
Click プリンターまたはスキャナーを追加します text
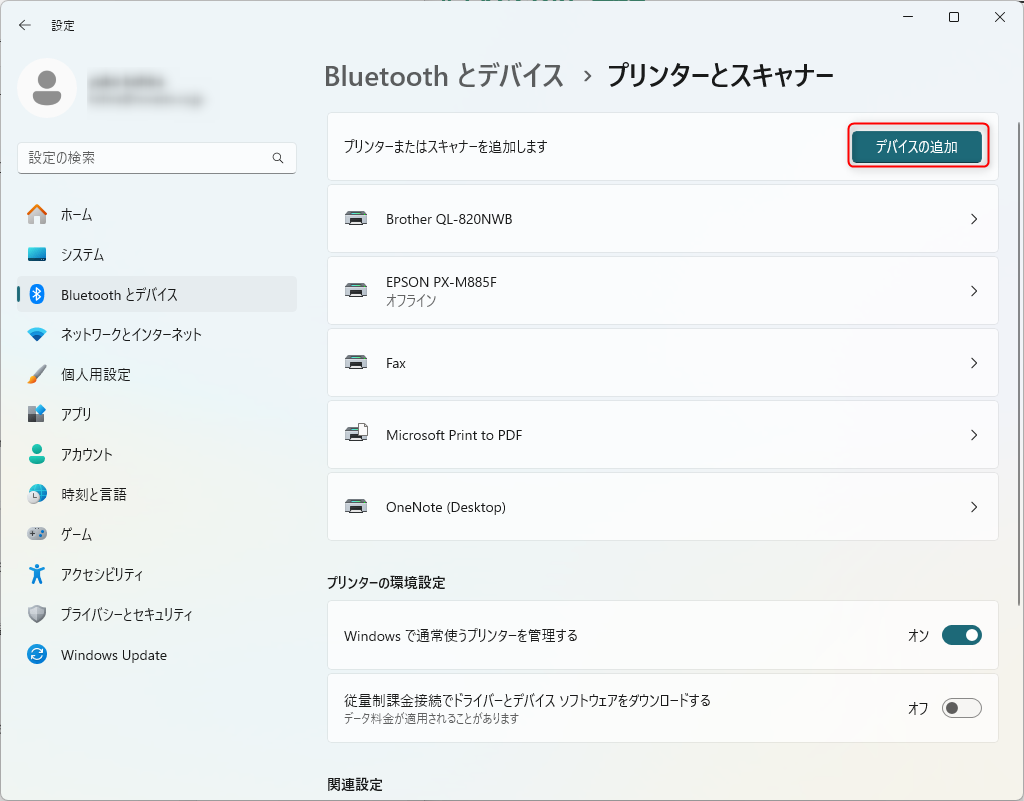click(445, 147)
